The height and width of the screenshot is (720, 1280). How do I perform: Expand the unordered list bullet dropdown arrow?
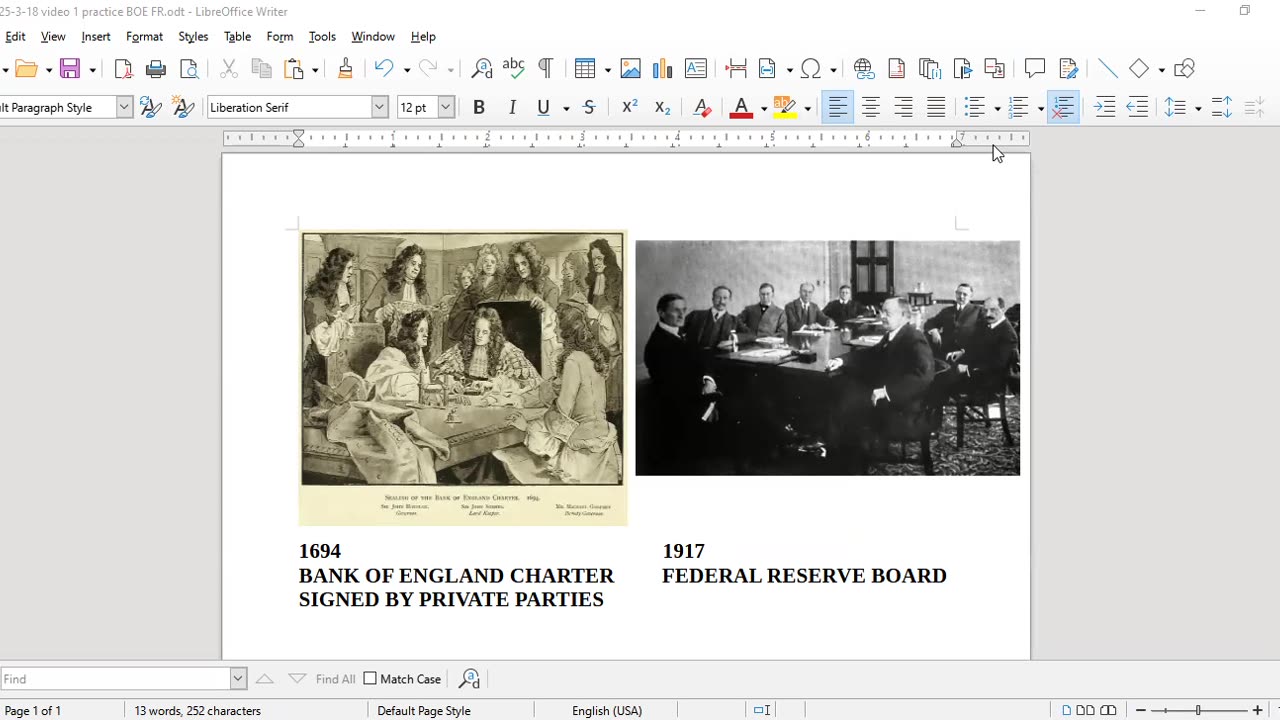tap(997, 108)
